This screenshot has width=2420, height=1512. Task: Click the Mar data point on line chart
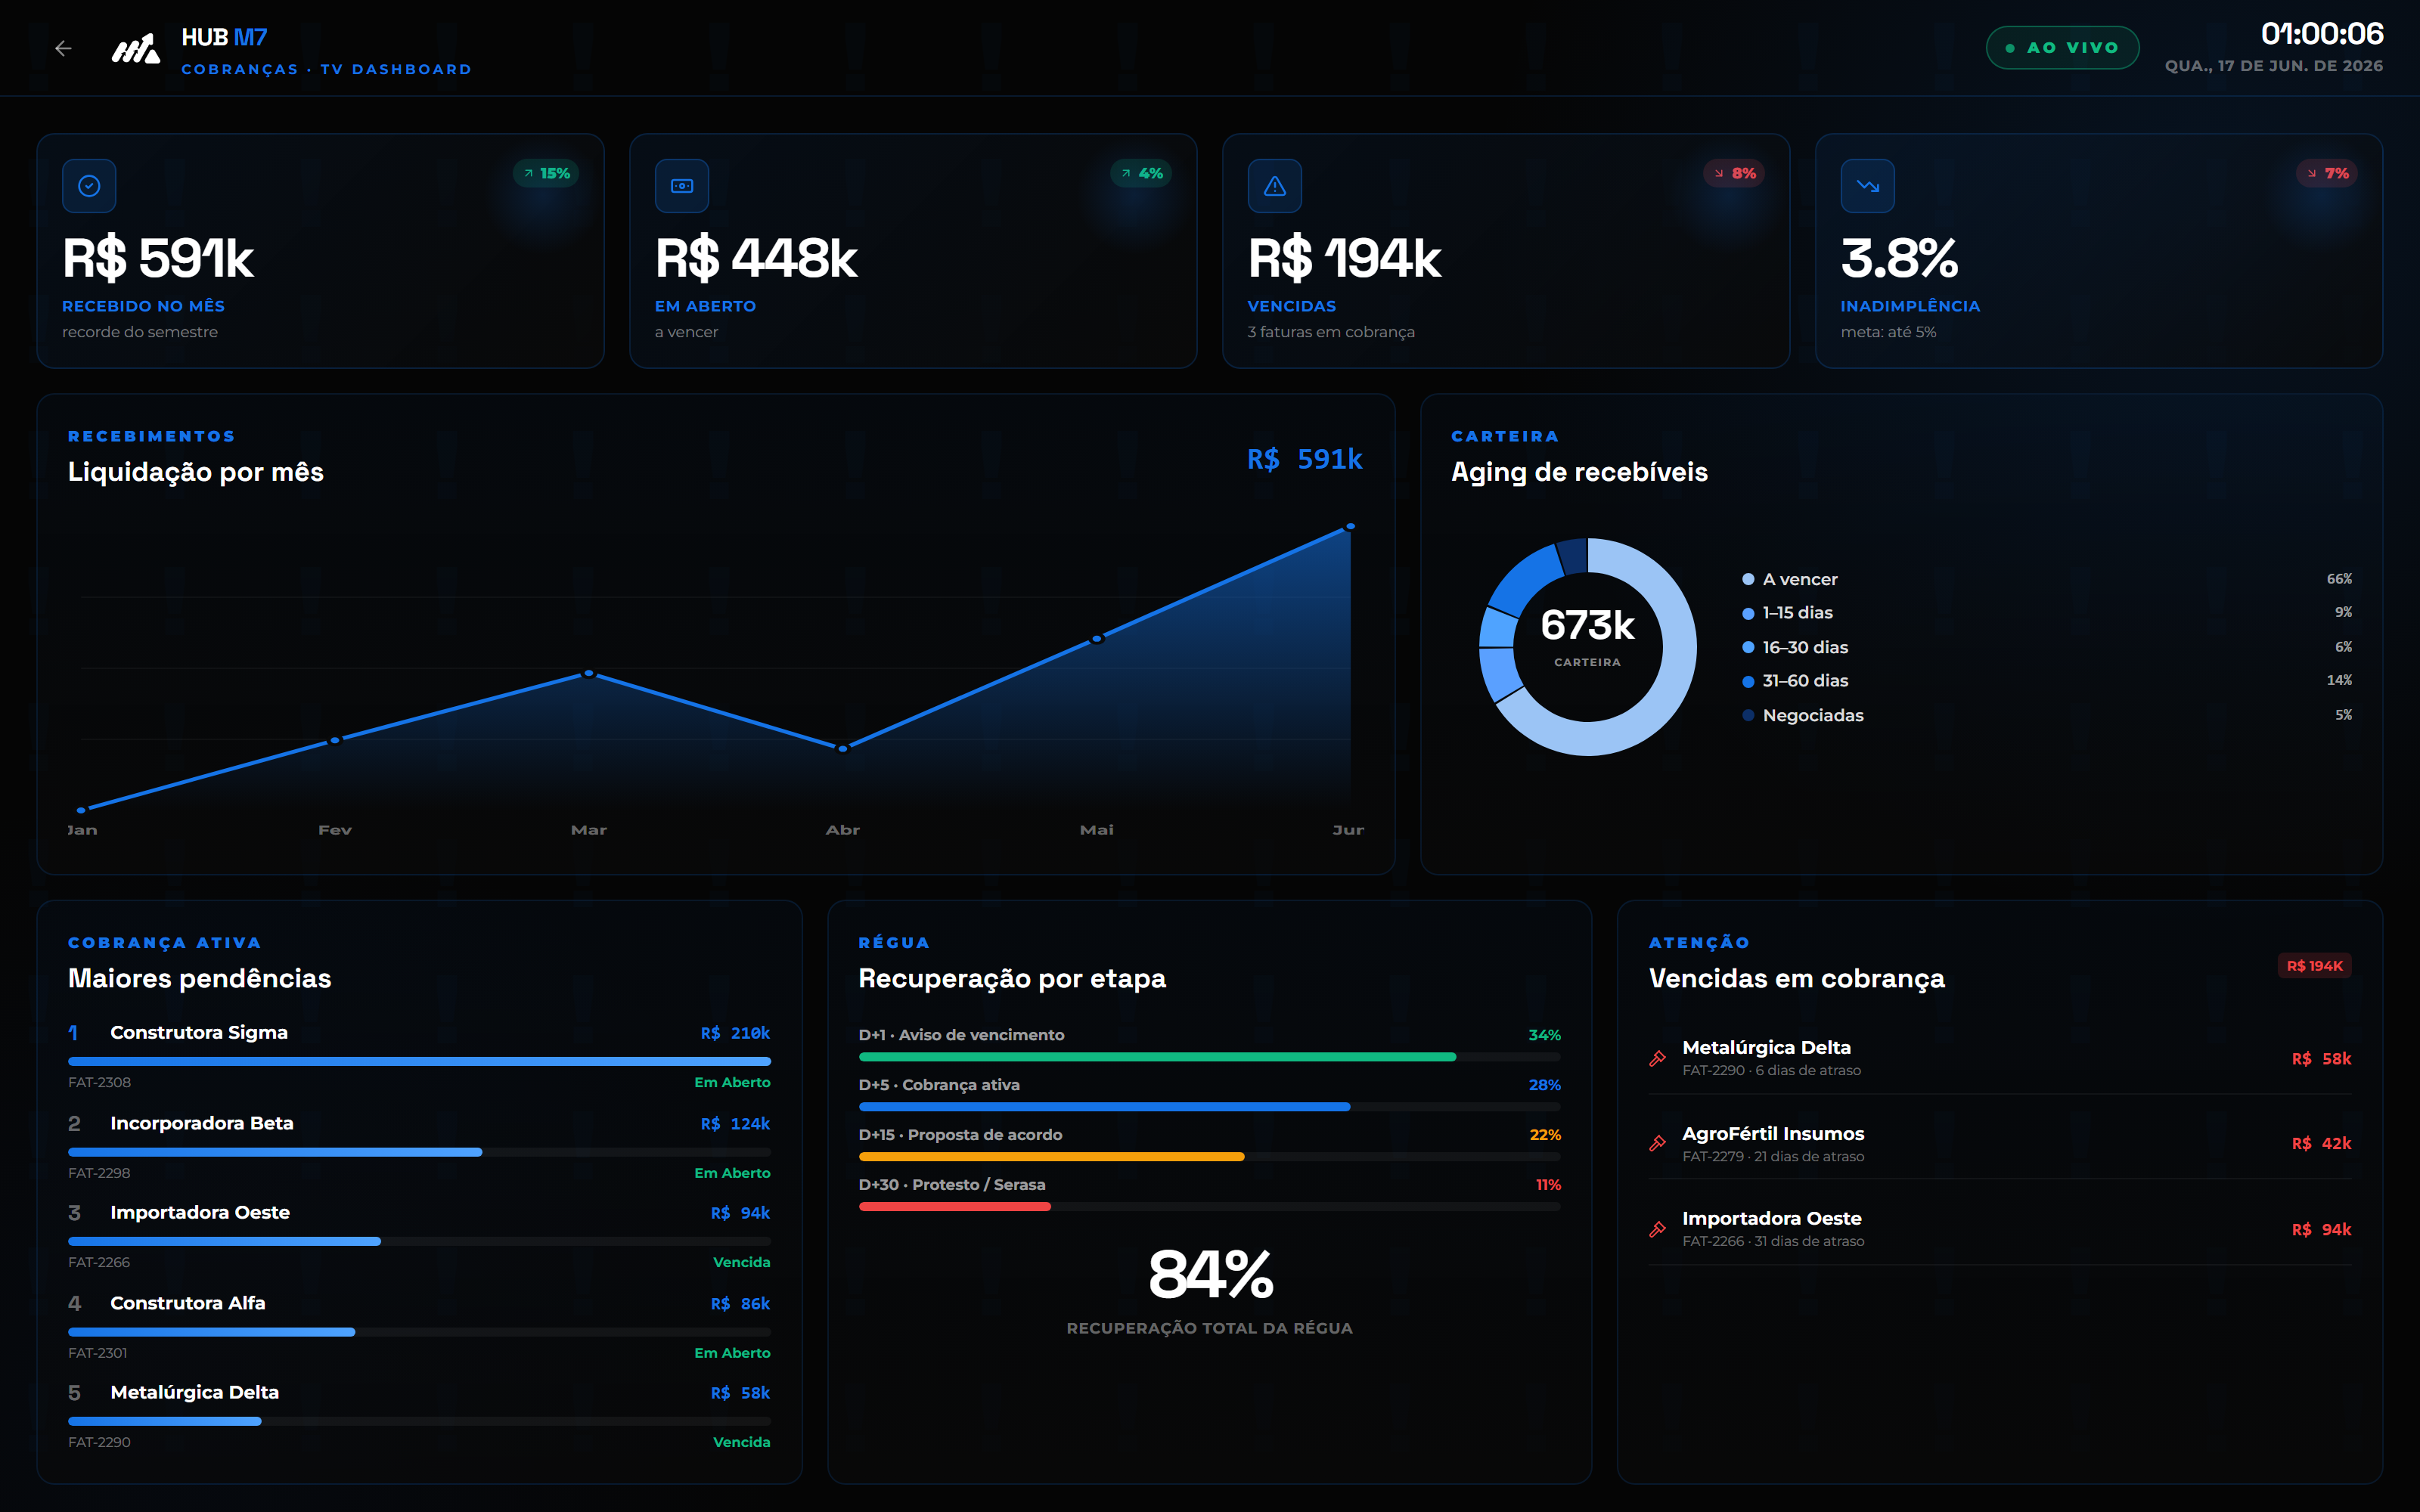pyautogui.click(x=589, y=674)
